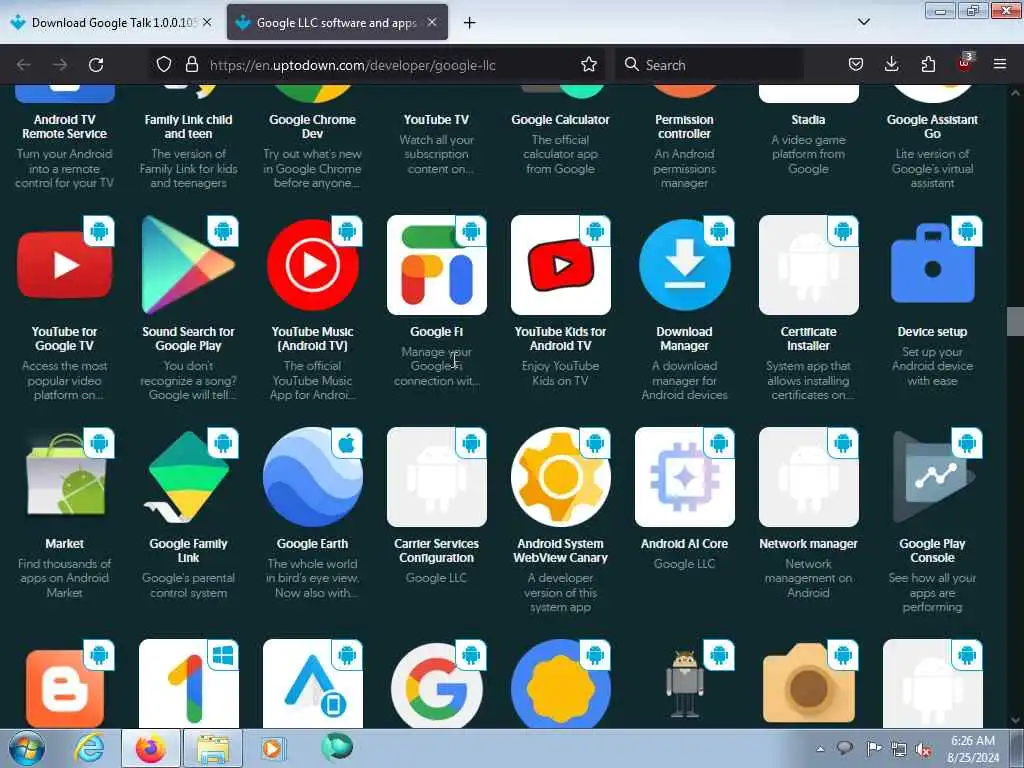This screenshot has height=768, width=1024.
Task: Open the Google Play Console icon
Action: [933, 477]
